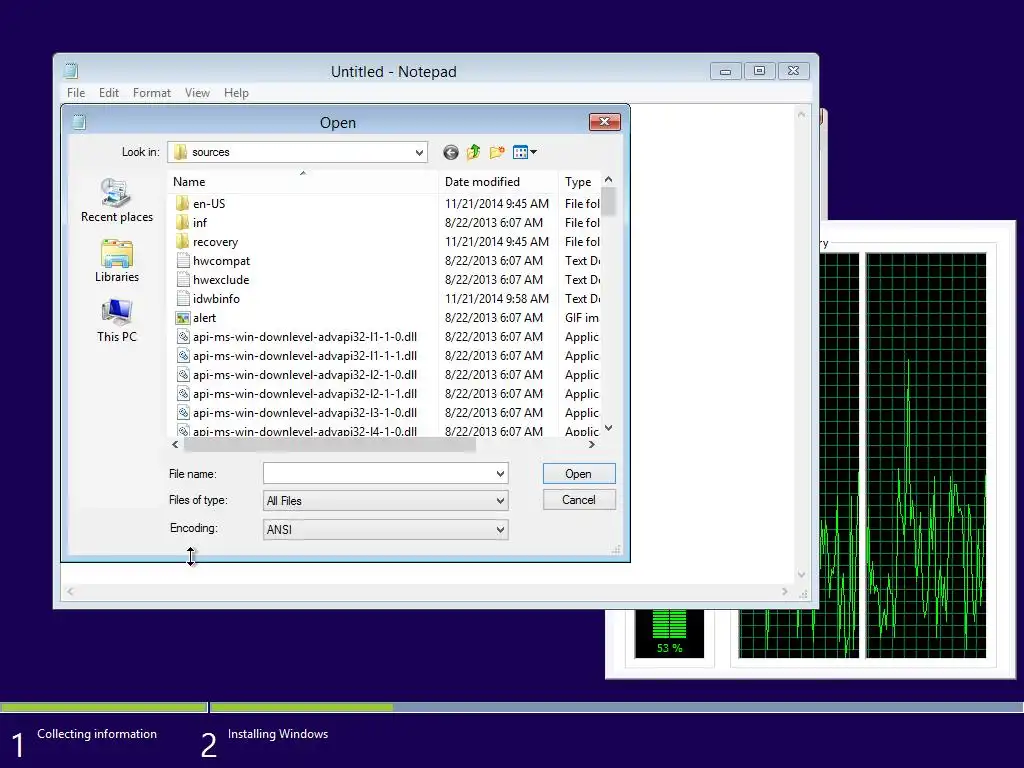This screenshot has height=768, width=1024.
Task: Click the icon of api-ms-win-downlevel-advapi32-l2-1-0.dll
Action: pos(183,375)
